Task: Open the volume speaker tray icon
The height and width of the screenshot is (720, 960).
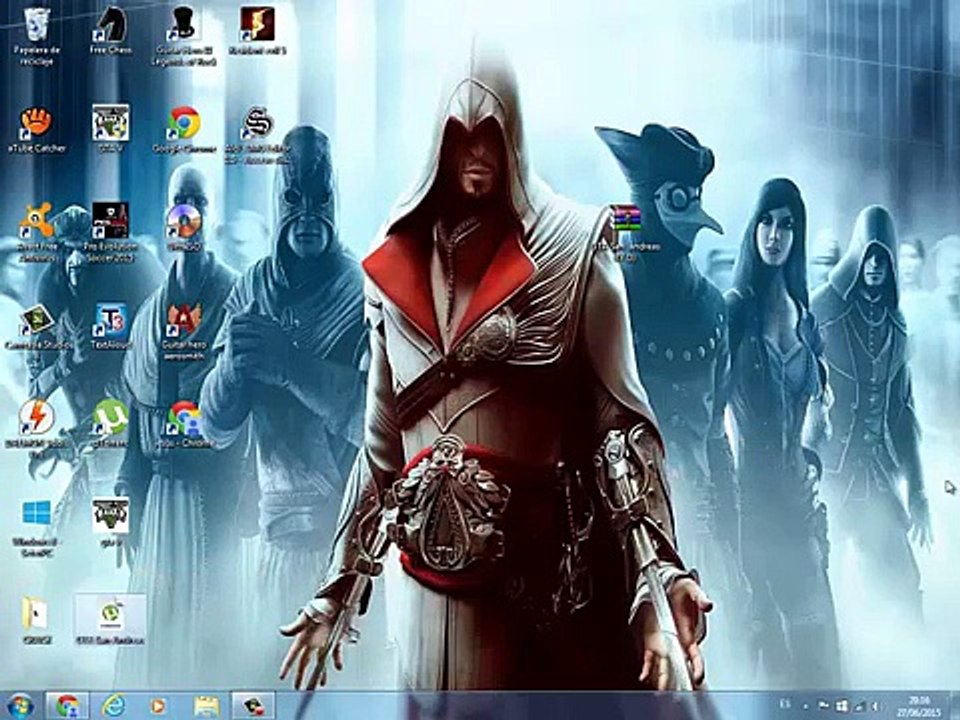Action: (876, 706)
